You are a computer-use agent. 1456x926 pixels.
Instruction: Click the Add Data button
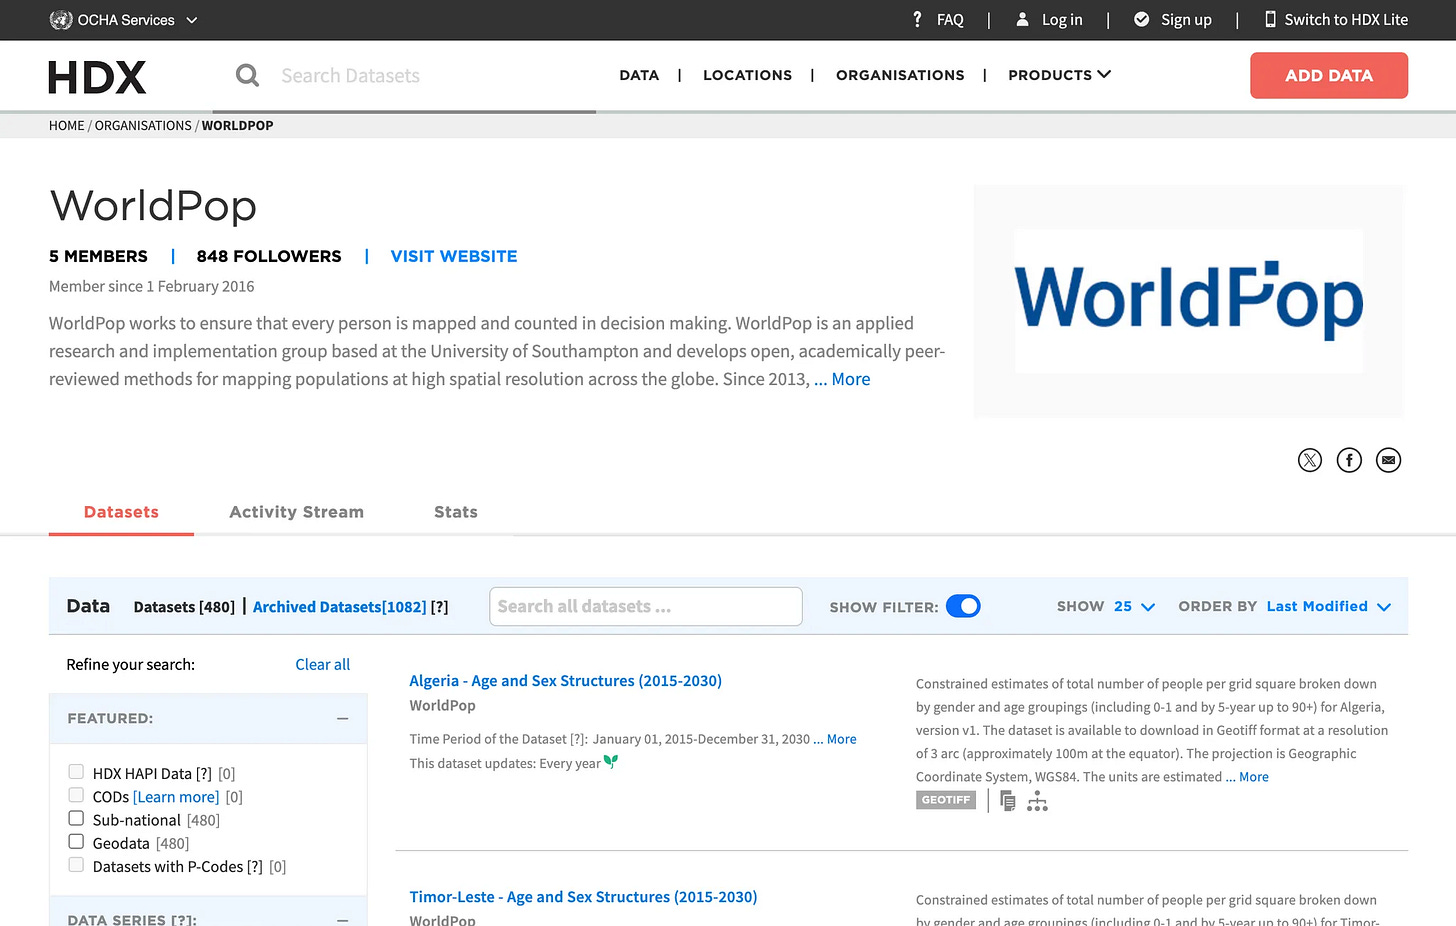coord(1329,75)
